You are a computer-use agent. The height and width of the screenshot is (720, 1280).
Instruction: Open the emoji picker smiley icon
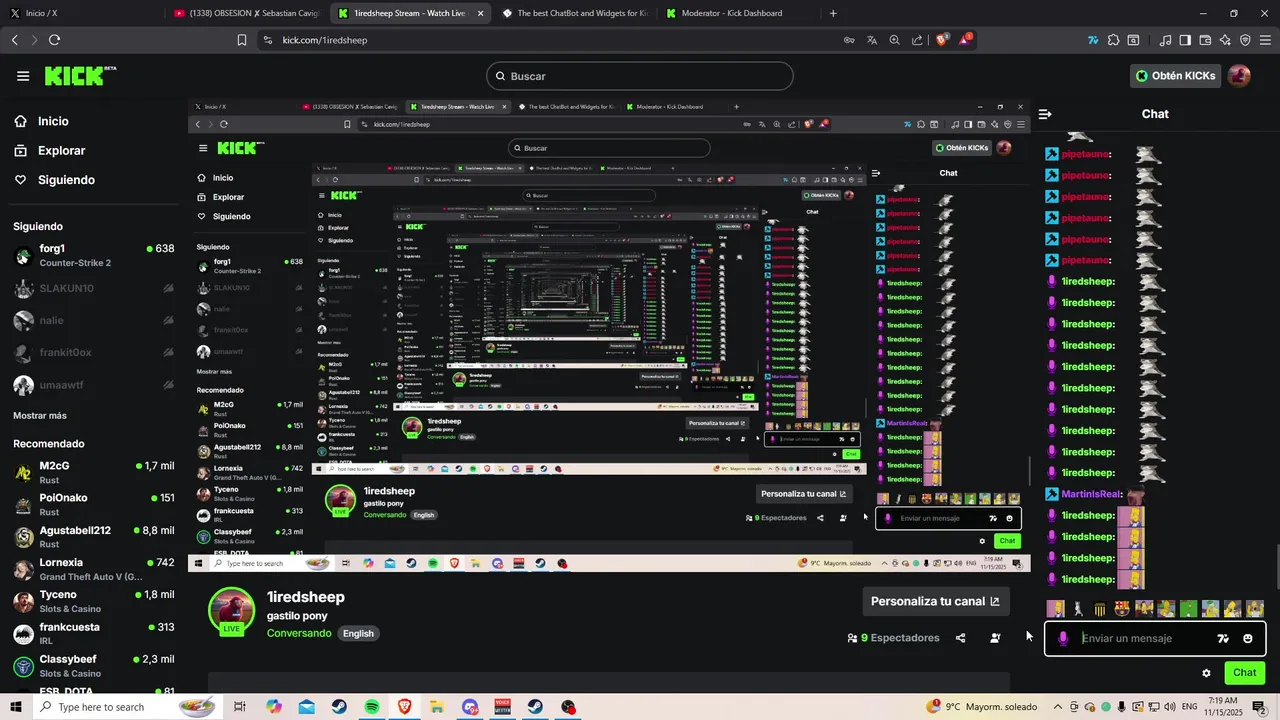coord(1248,639)
